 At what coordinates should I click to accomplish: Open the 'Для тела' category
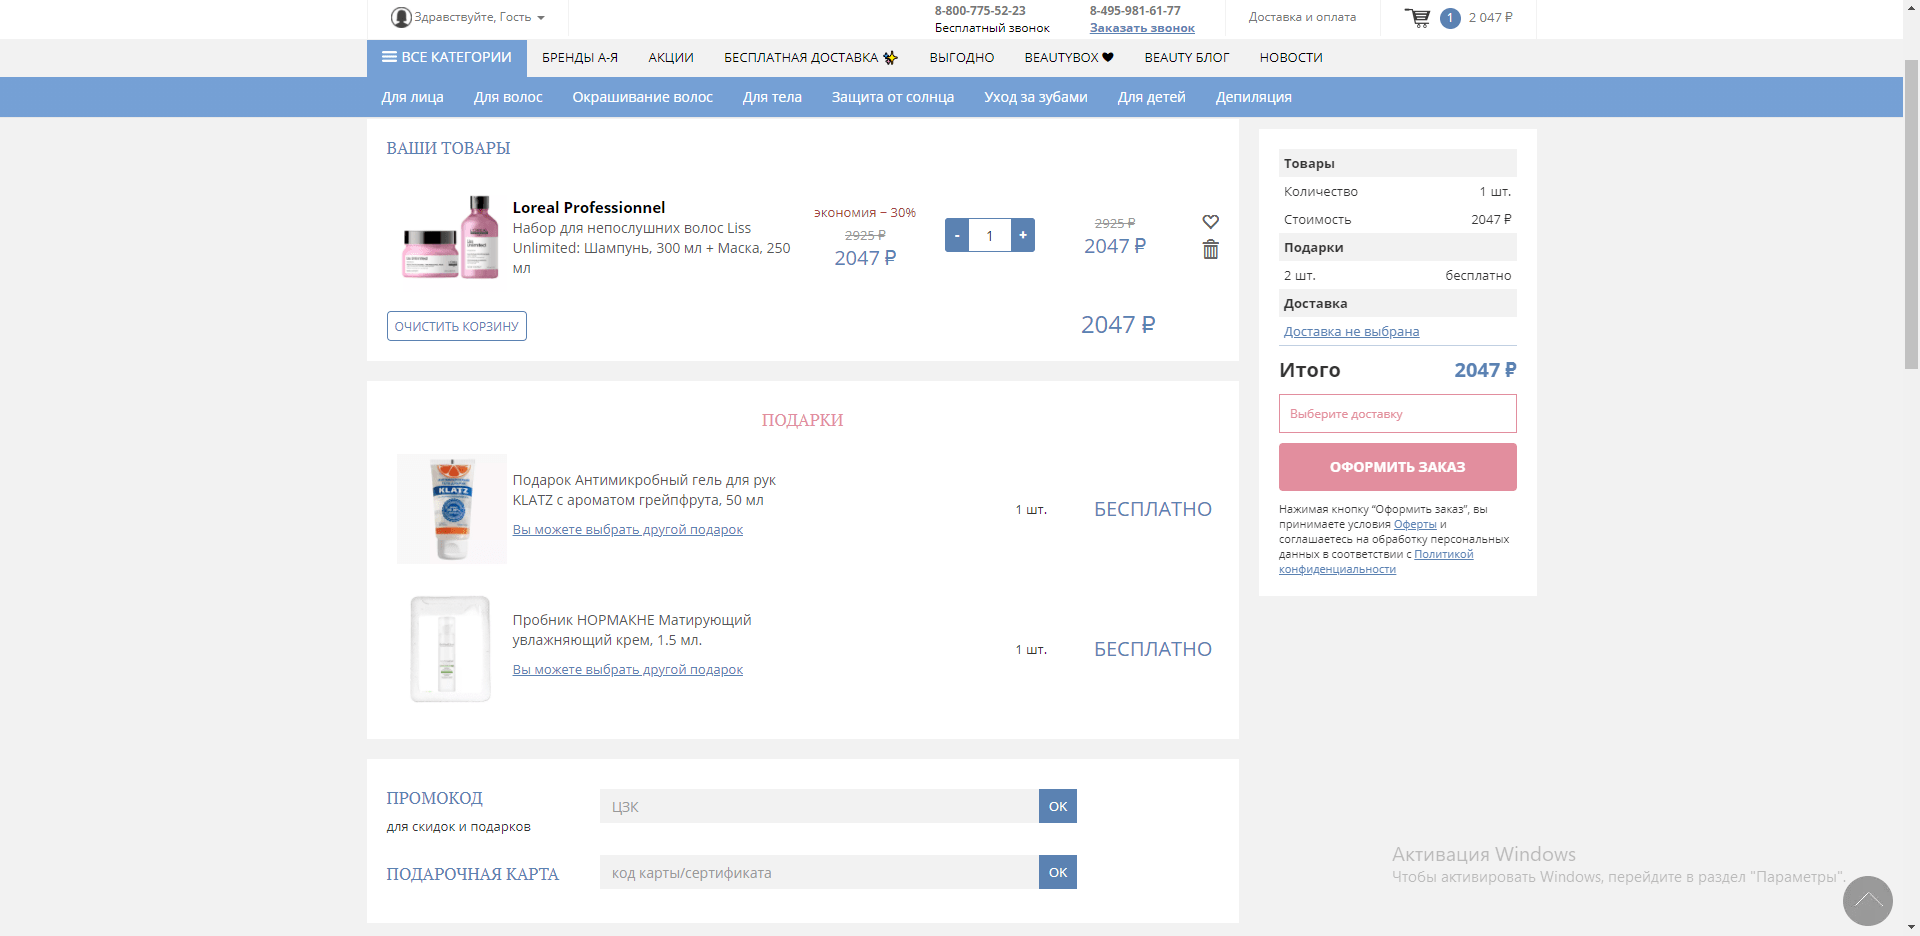772,97
